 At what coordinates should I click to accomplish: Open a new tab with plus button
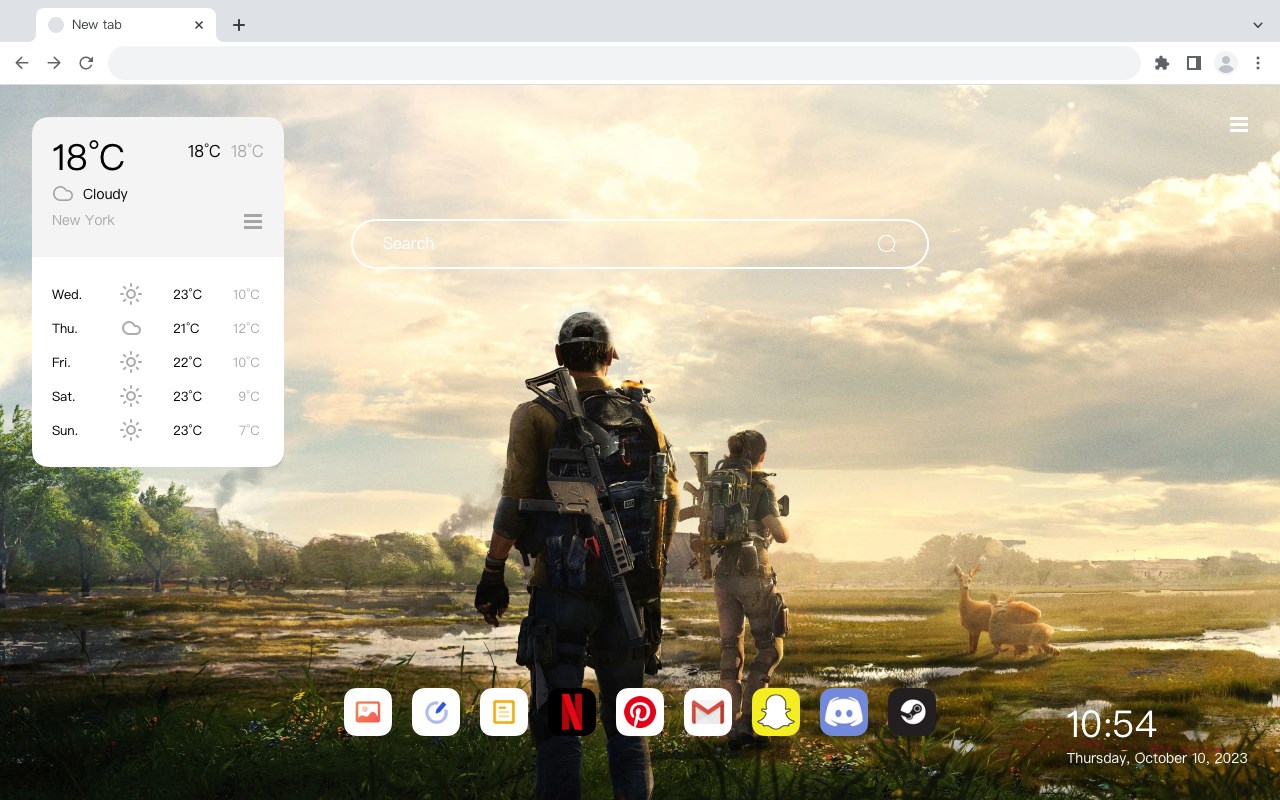tap(238, 25)
